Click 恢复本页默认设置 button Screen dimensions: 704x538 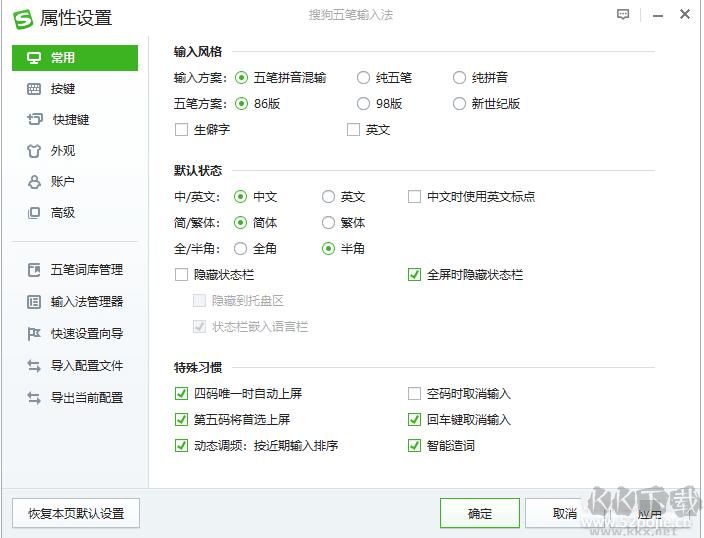76,513
